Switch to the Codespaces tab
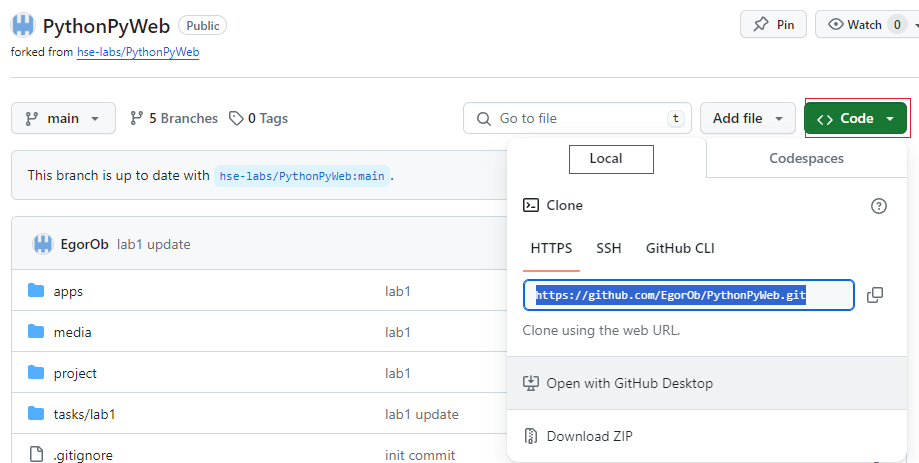The image size is (919, 463). (x=806, y=158)
